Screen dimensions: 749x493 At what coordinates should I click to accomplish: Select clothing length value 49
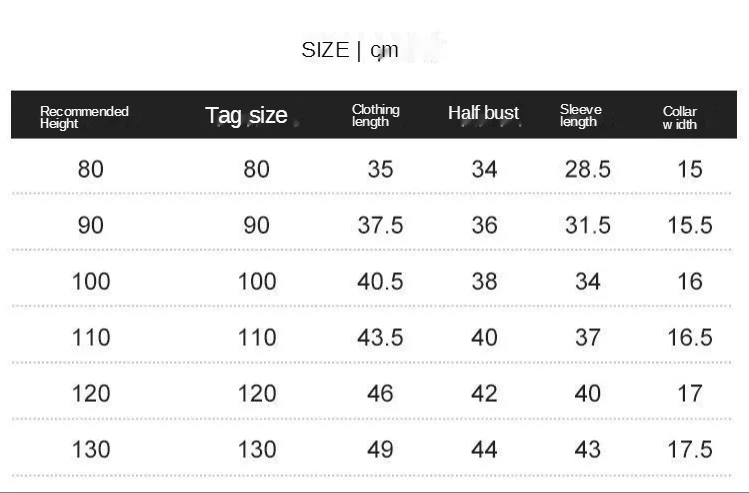[380, 449]
